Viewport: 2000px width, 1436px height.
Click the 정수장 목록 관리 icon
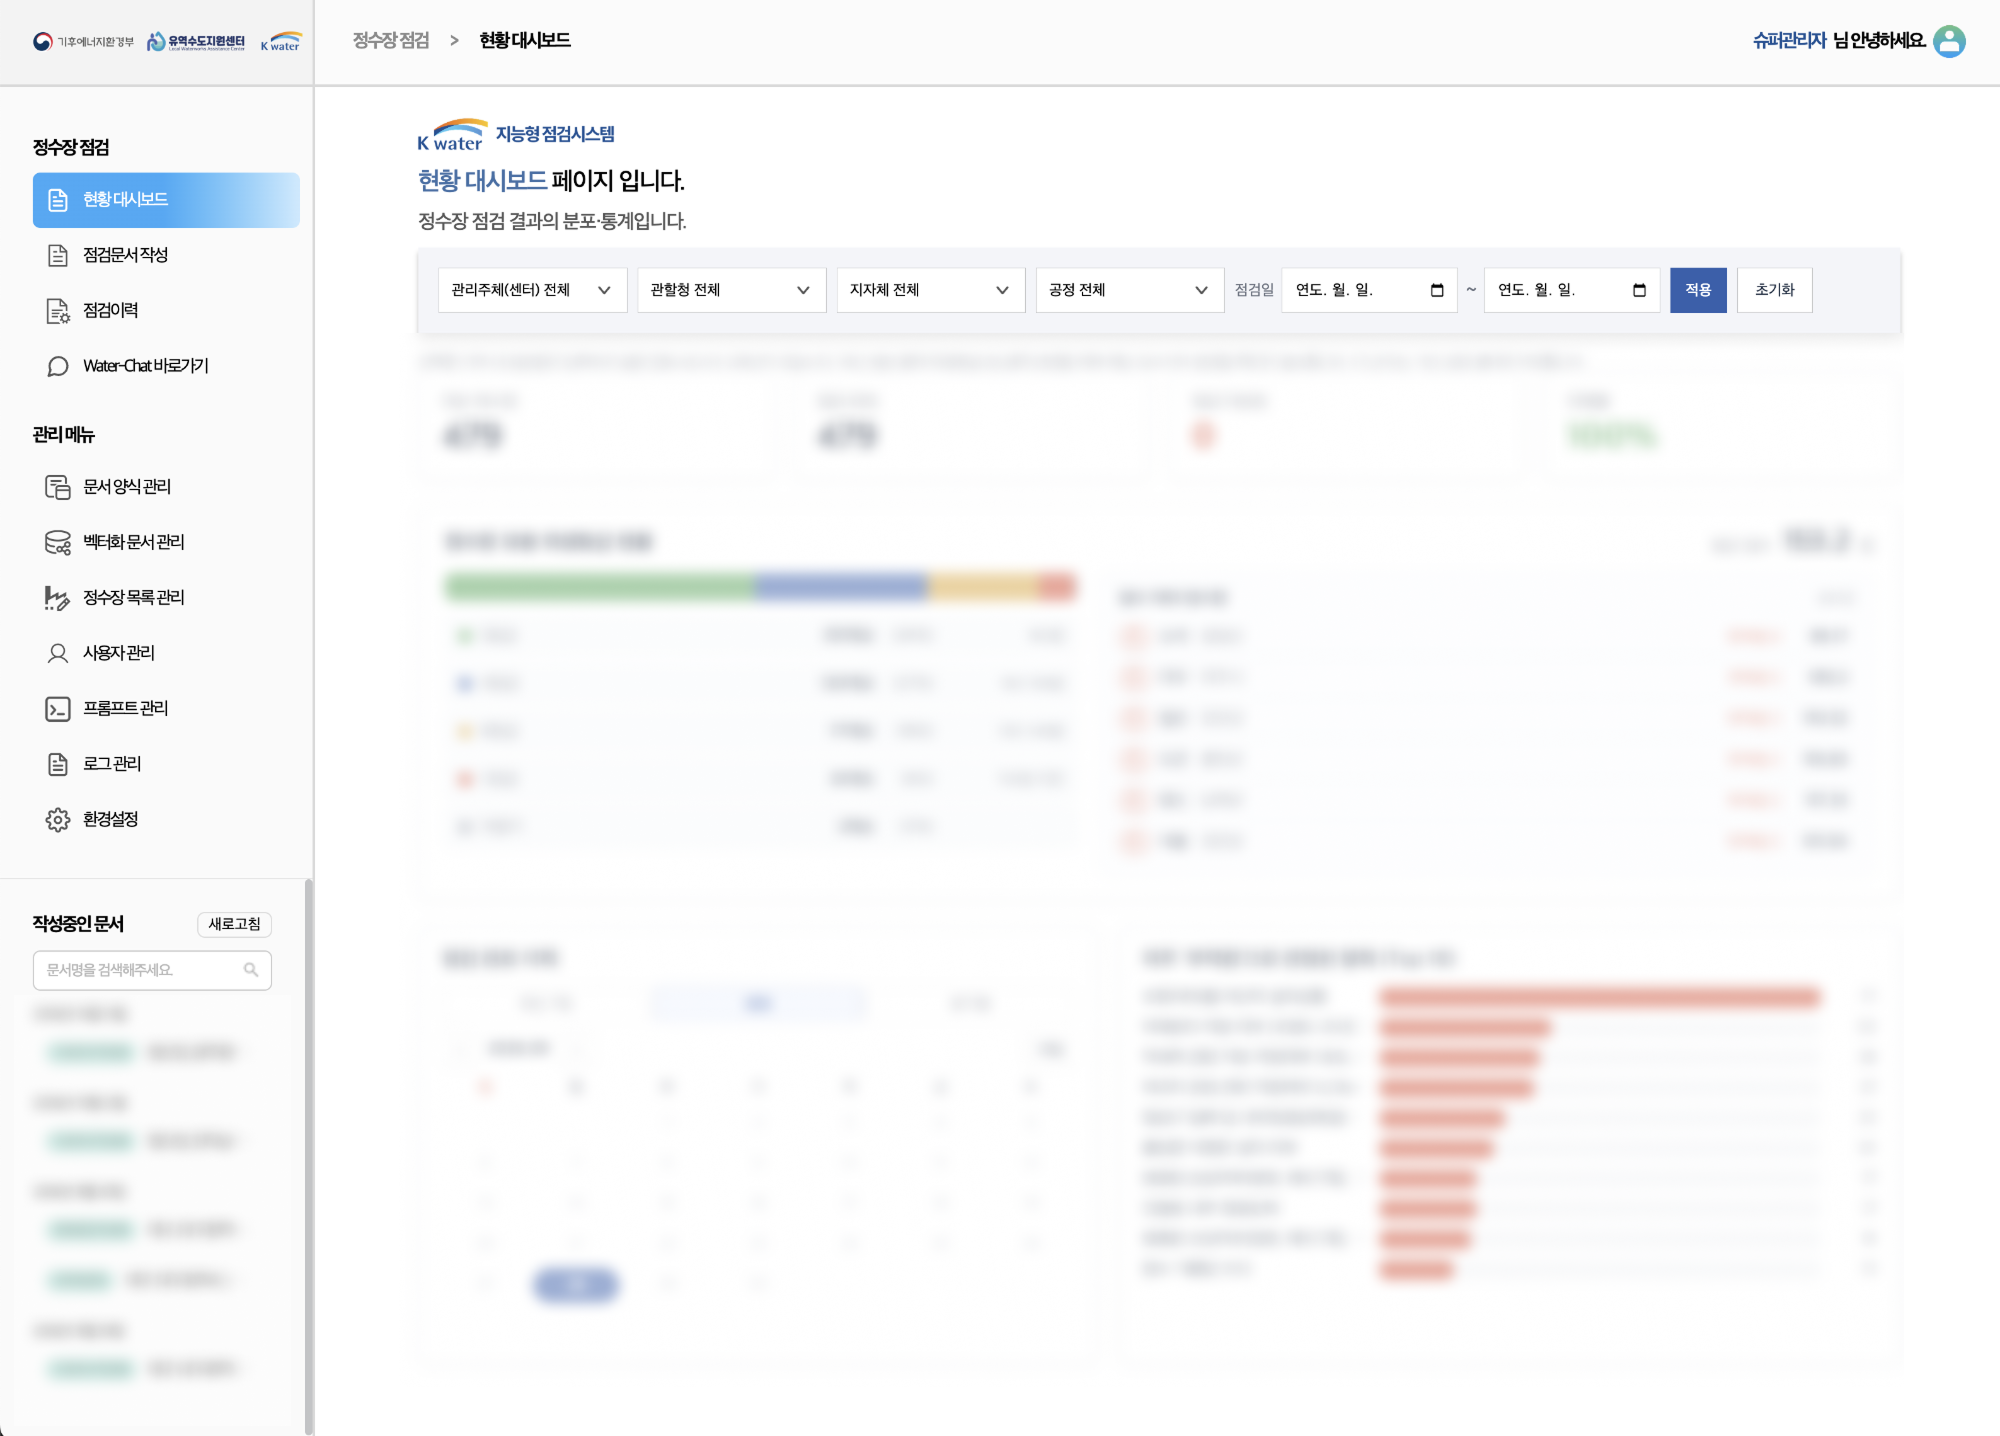[58, 598]
